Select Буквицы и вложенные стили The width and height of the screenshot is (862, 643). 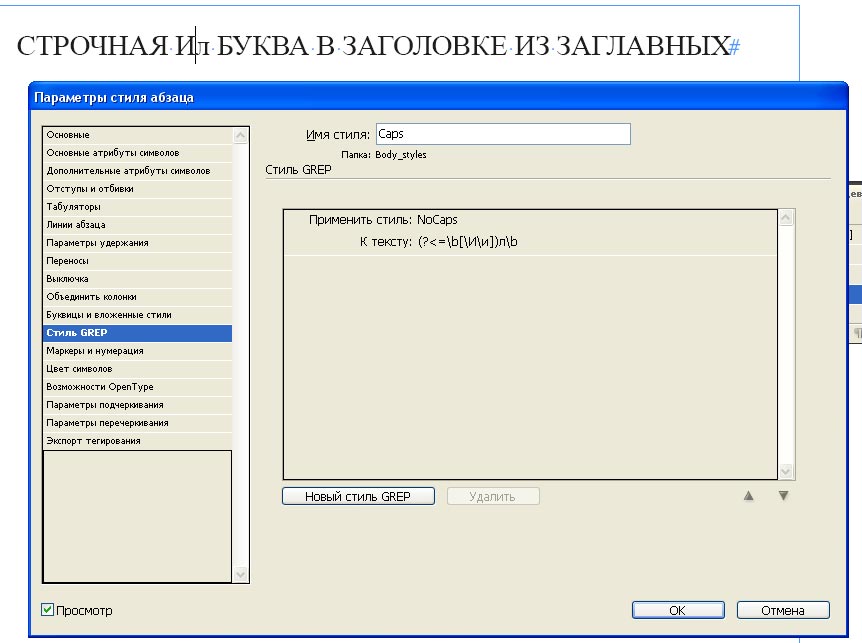click(x=137, y=315)
